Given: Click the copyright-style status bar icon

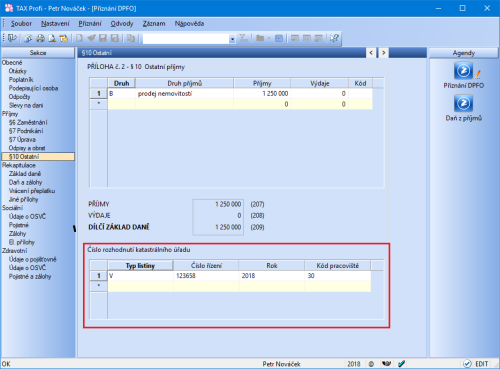Looking at the screenshot, I should 371,364.
